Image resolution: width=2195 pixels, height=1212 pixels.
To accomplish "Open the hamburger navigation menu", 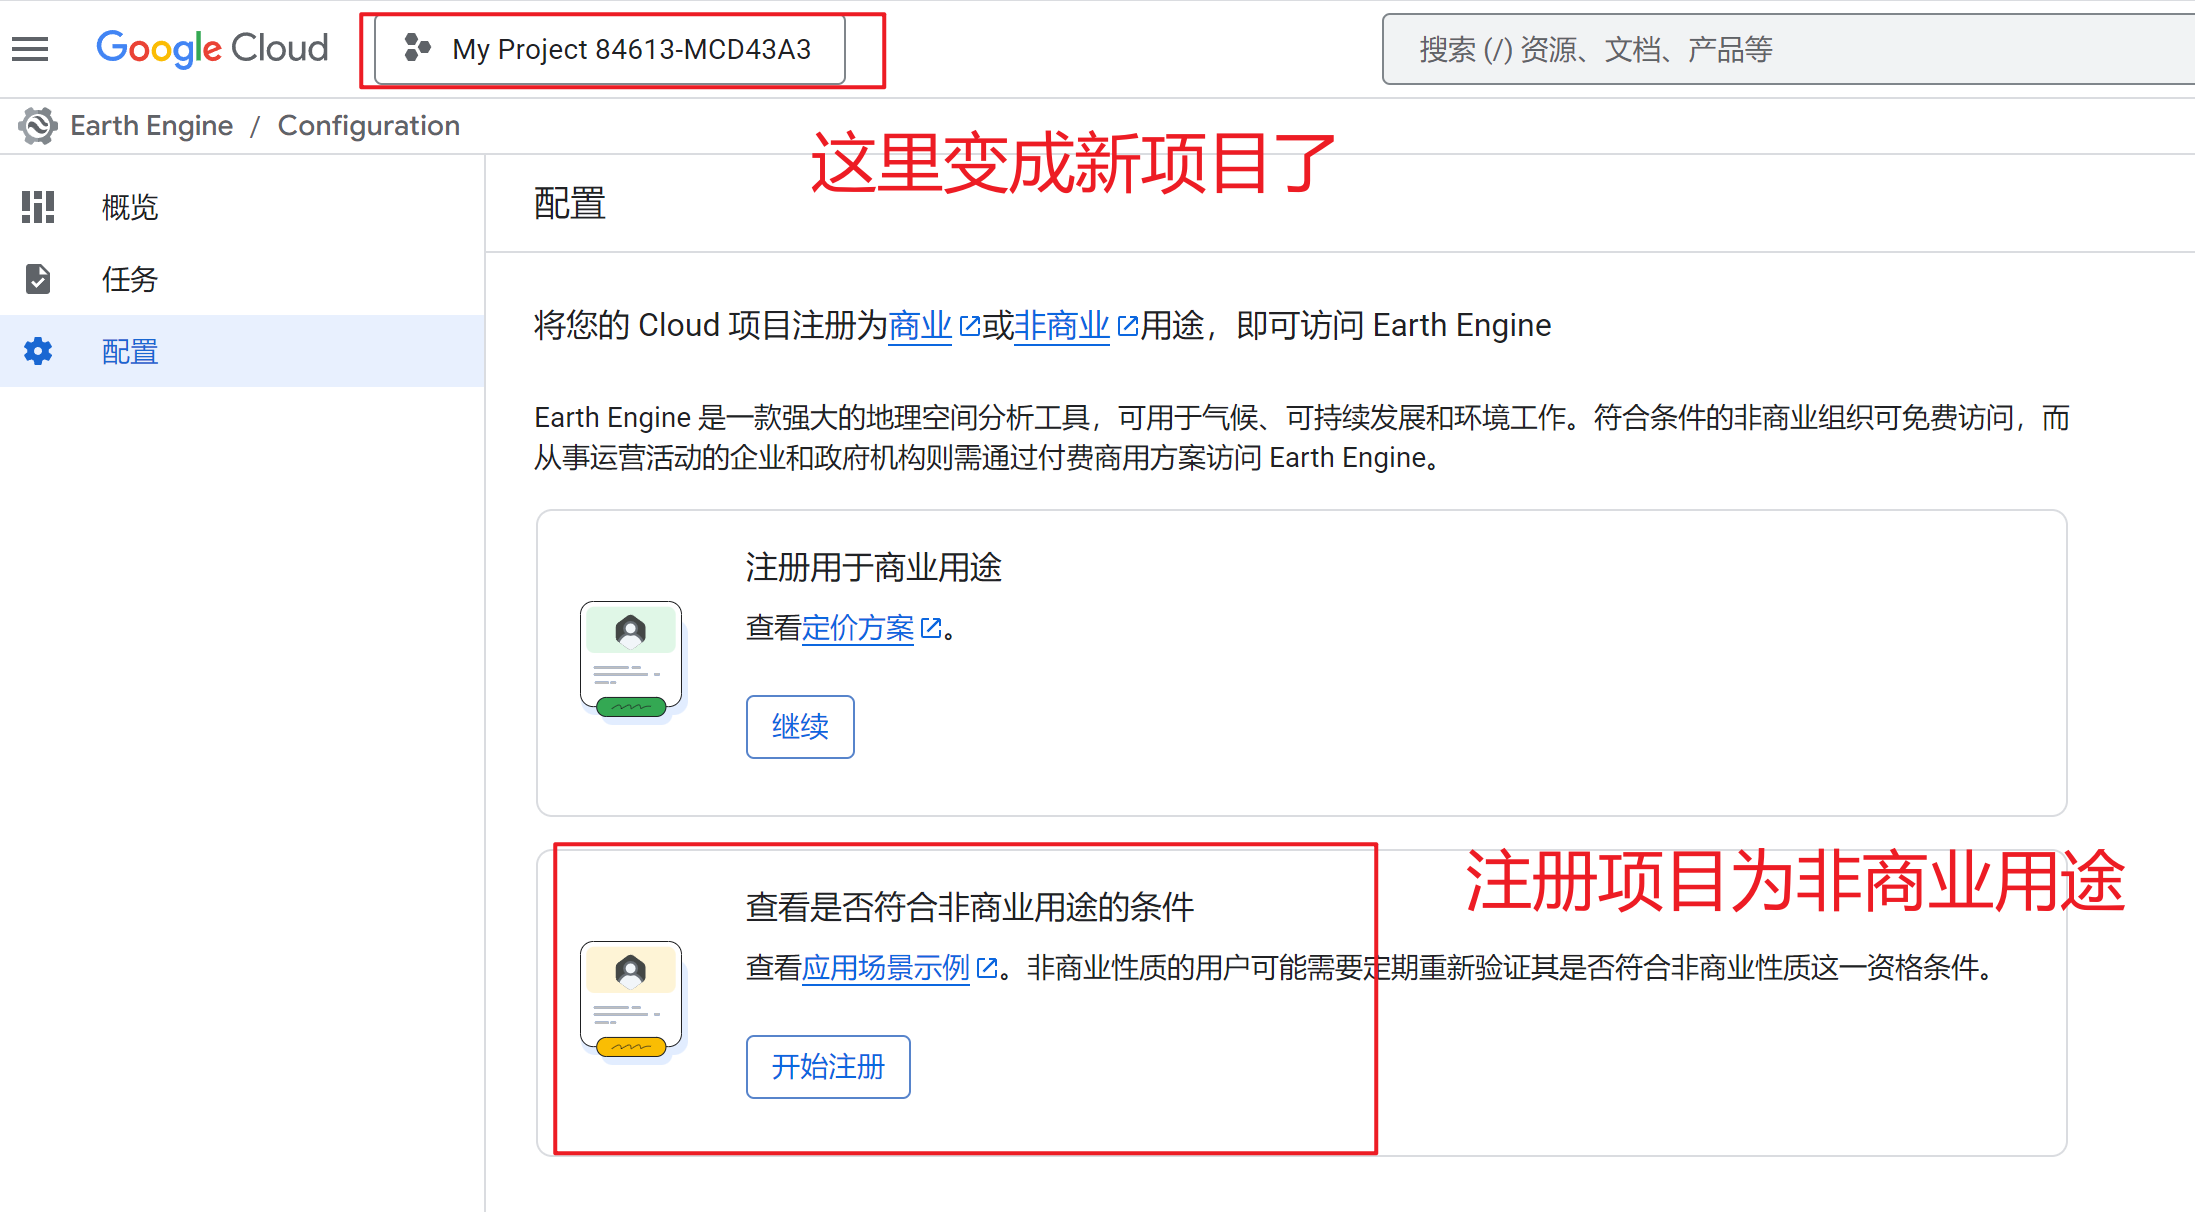I will 30,48.
